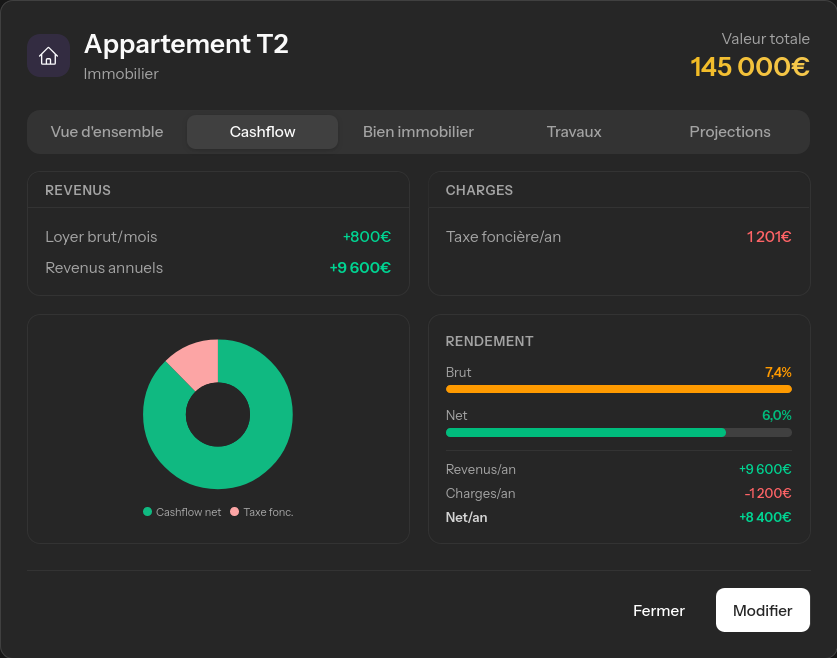Screen dimensions: 837x658
Task: Click the home icon next to Appartement T2
Action: click(x=48, y=55)
